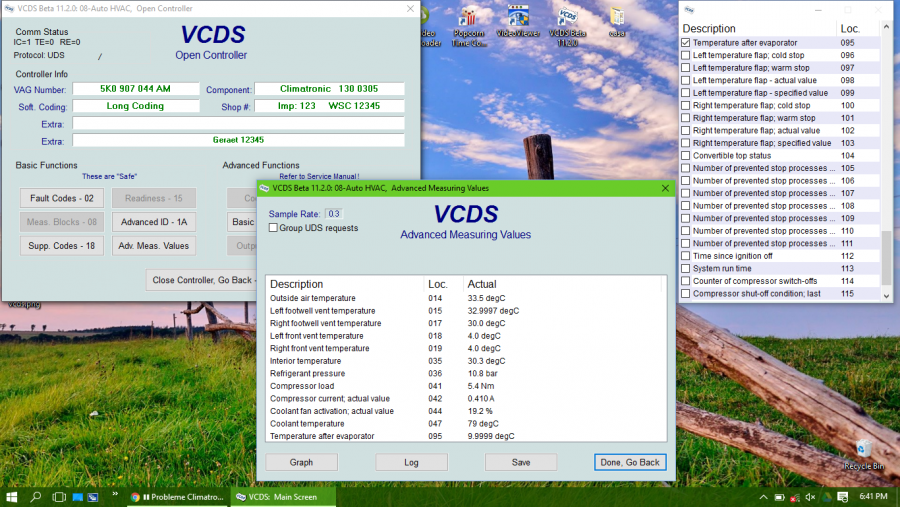Click the Log button
The image size is (900, 507).
tap(411, 462)
